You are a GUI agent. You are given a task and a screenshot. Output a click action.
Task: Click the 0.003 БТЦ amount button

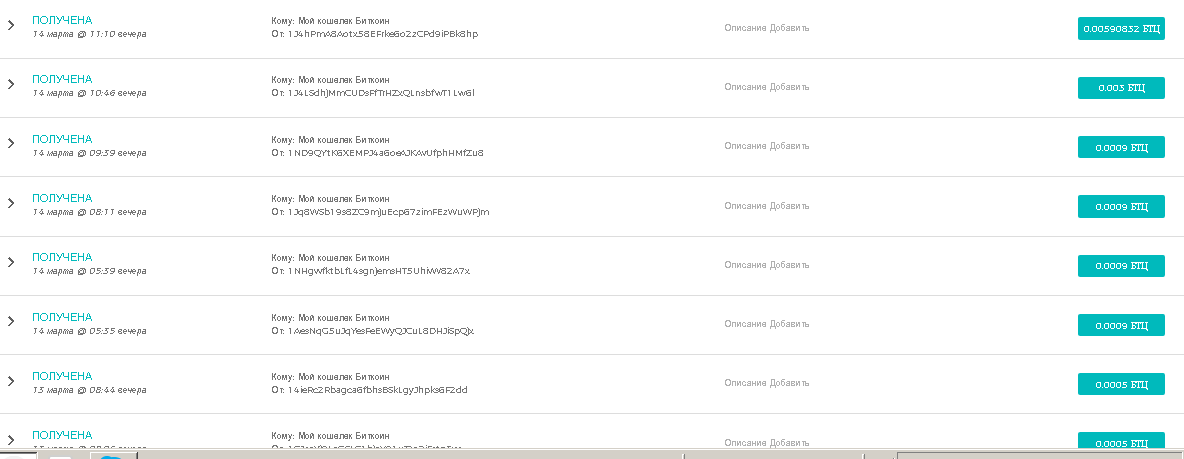pos(1121,88)
